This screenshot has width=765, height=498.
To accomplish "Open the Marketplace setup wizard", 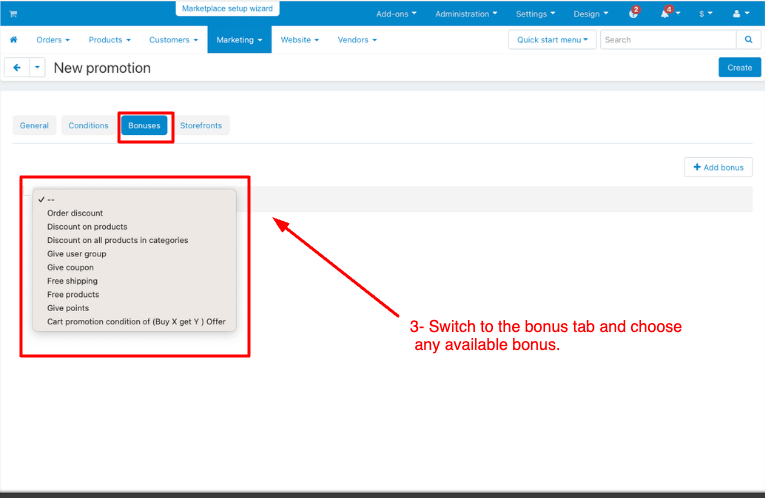I will [227, 8].
